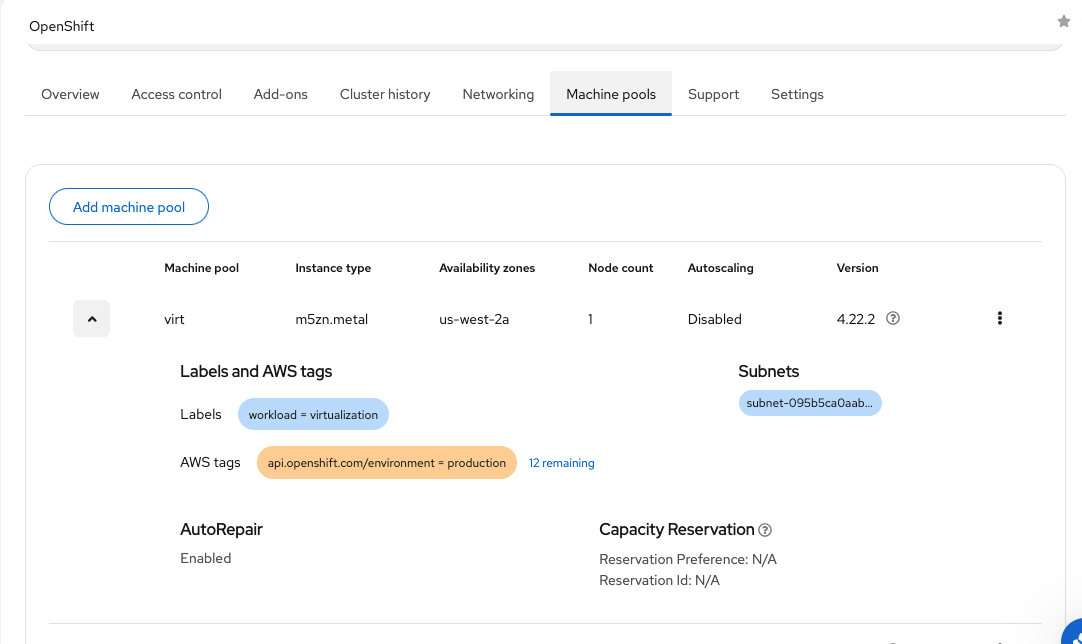Collapse the virt machine pool row

92,319
